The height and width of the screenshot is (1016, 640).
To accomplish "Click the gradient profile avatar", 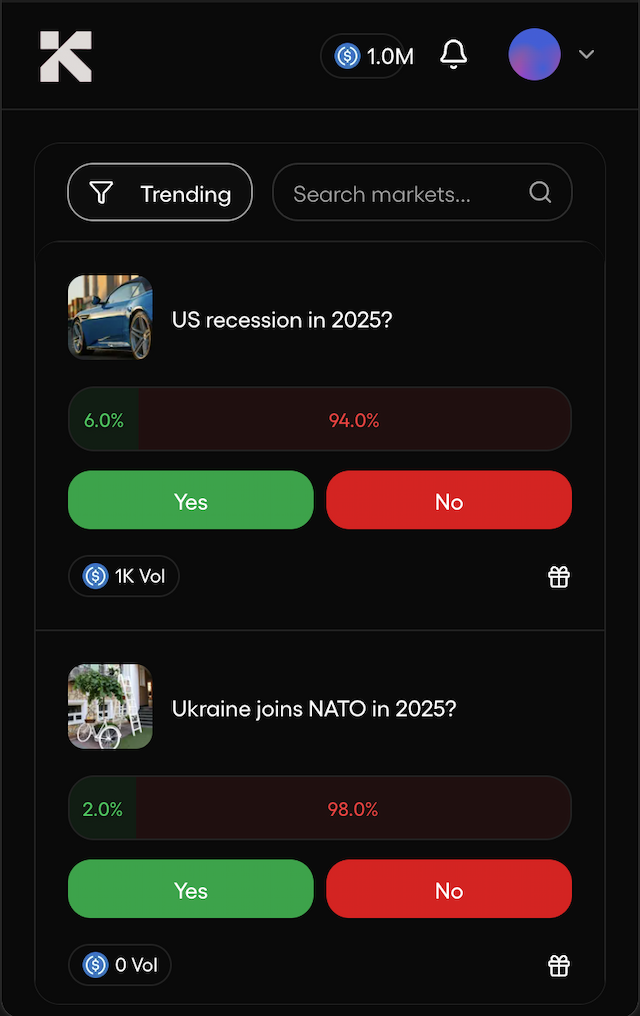I will pos(534,55).
